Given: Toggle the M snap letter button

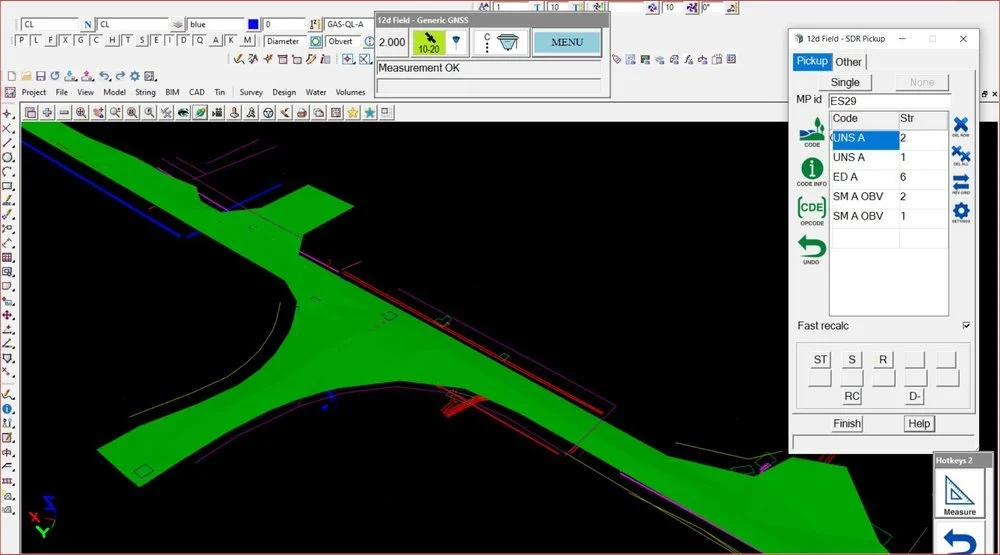Looking at the screenshot, I should [248, 40].
